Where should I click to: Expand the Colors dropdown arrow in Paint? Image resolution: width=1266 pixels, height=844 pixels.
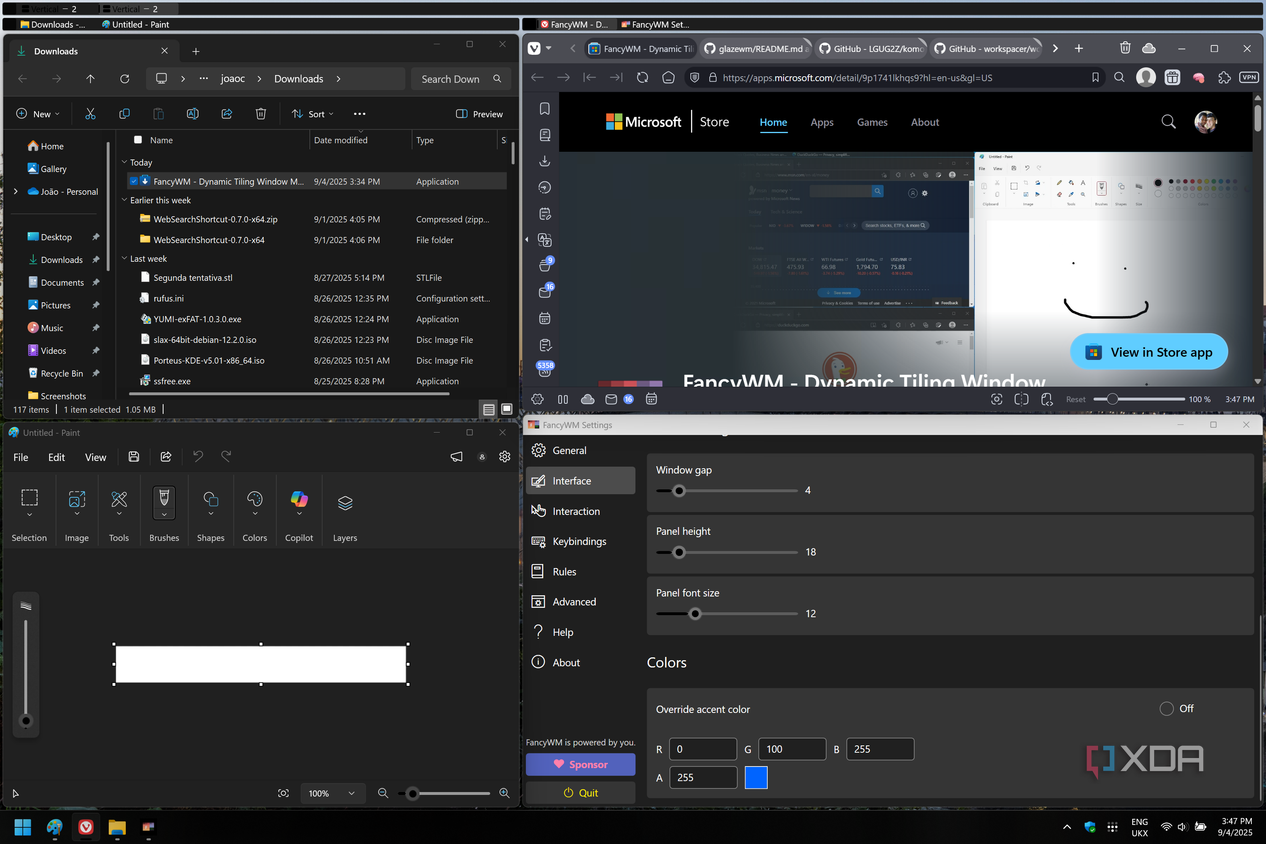tap(255, 516)
